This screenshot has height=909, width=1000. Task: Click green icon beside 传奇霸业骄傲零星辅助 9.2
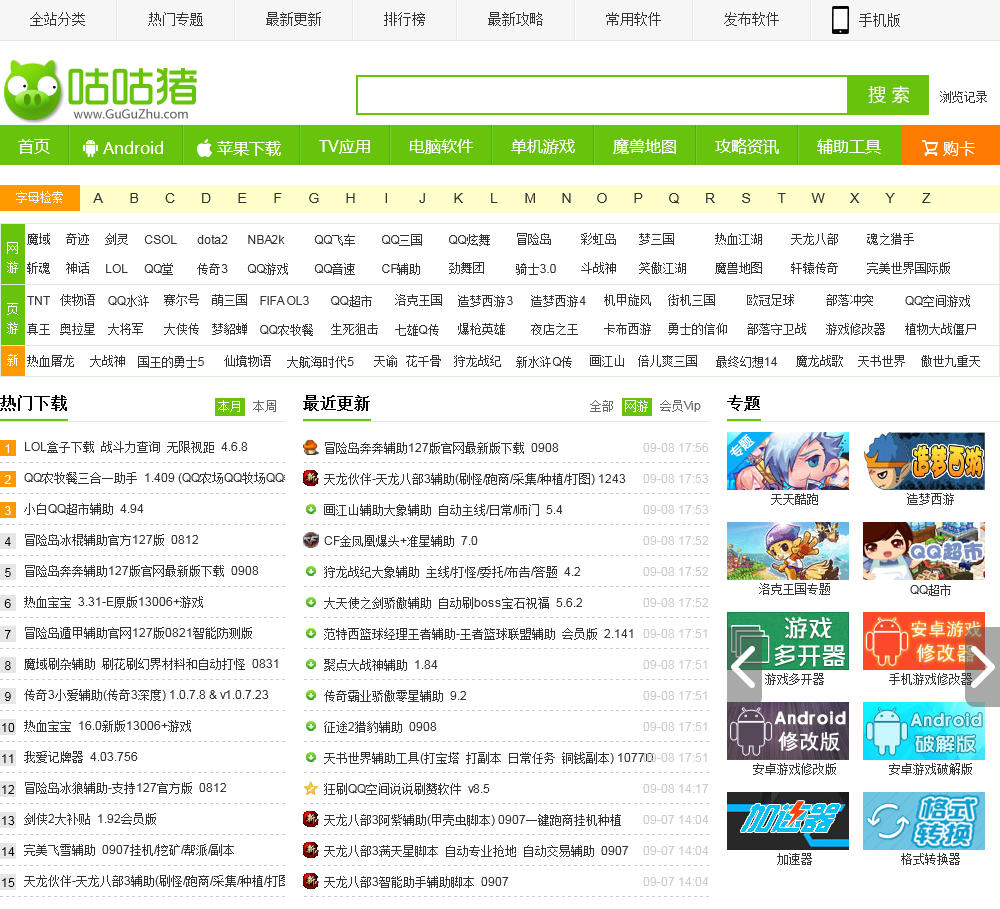pyautogui.click(x=311, y=695)
